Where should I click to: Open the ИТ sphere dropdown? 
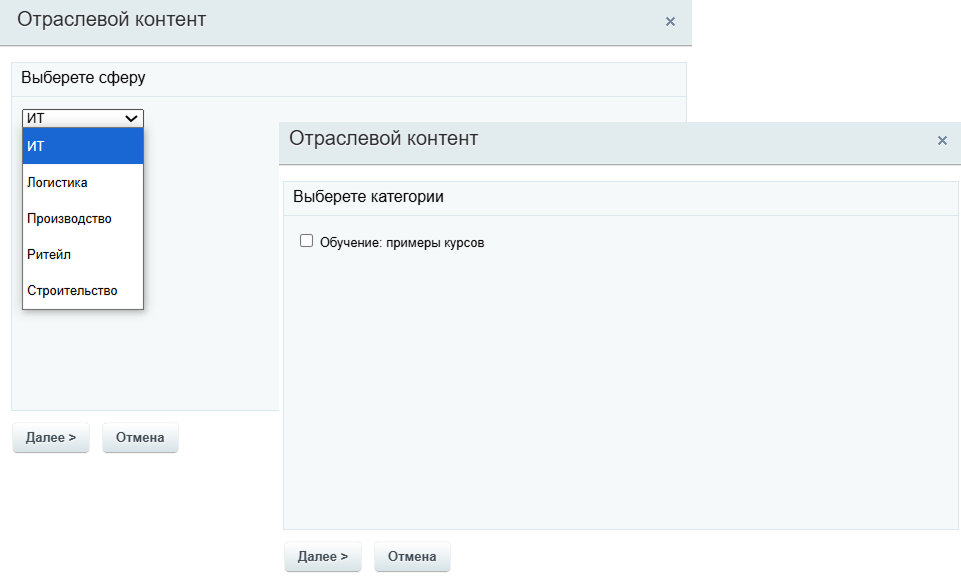83,118
